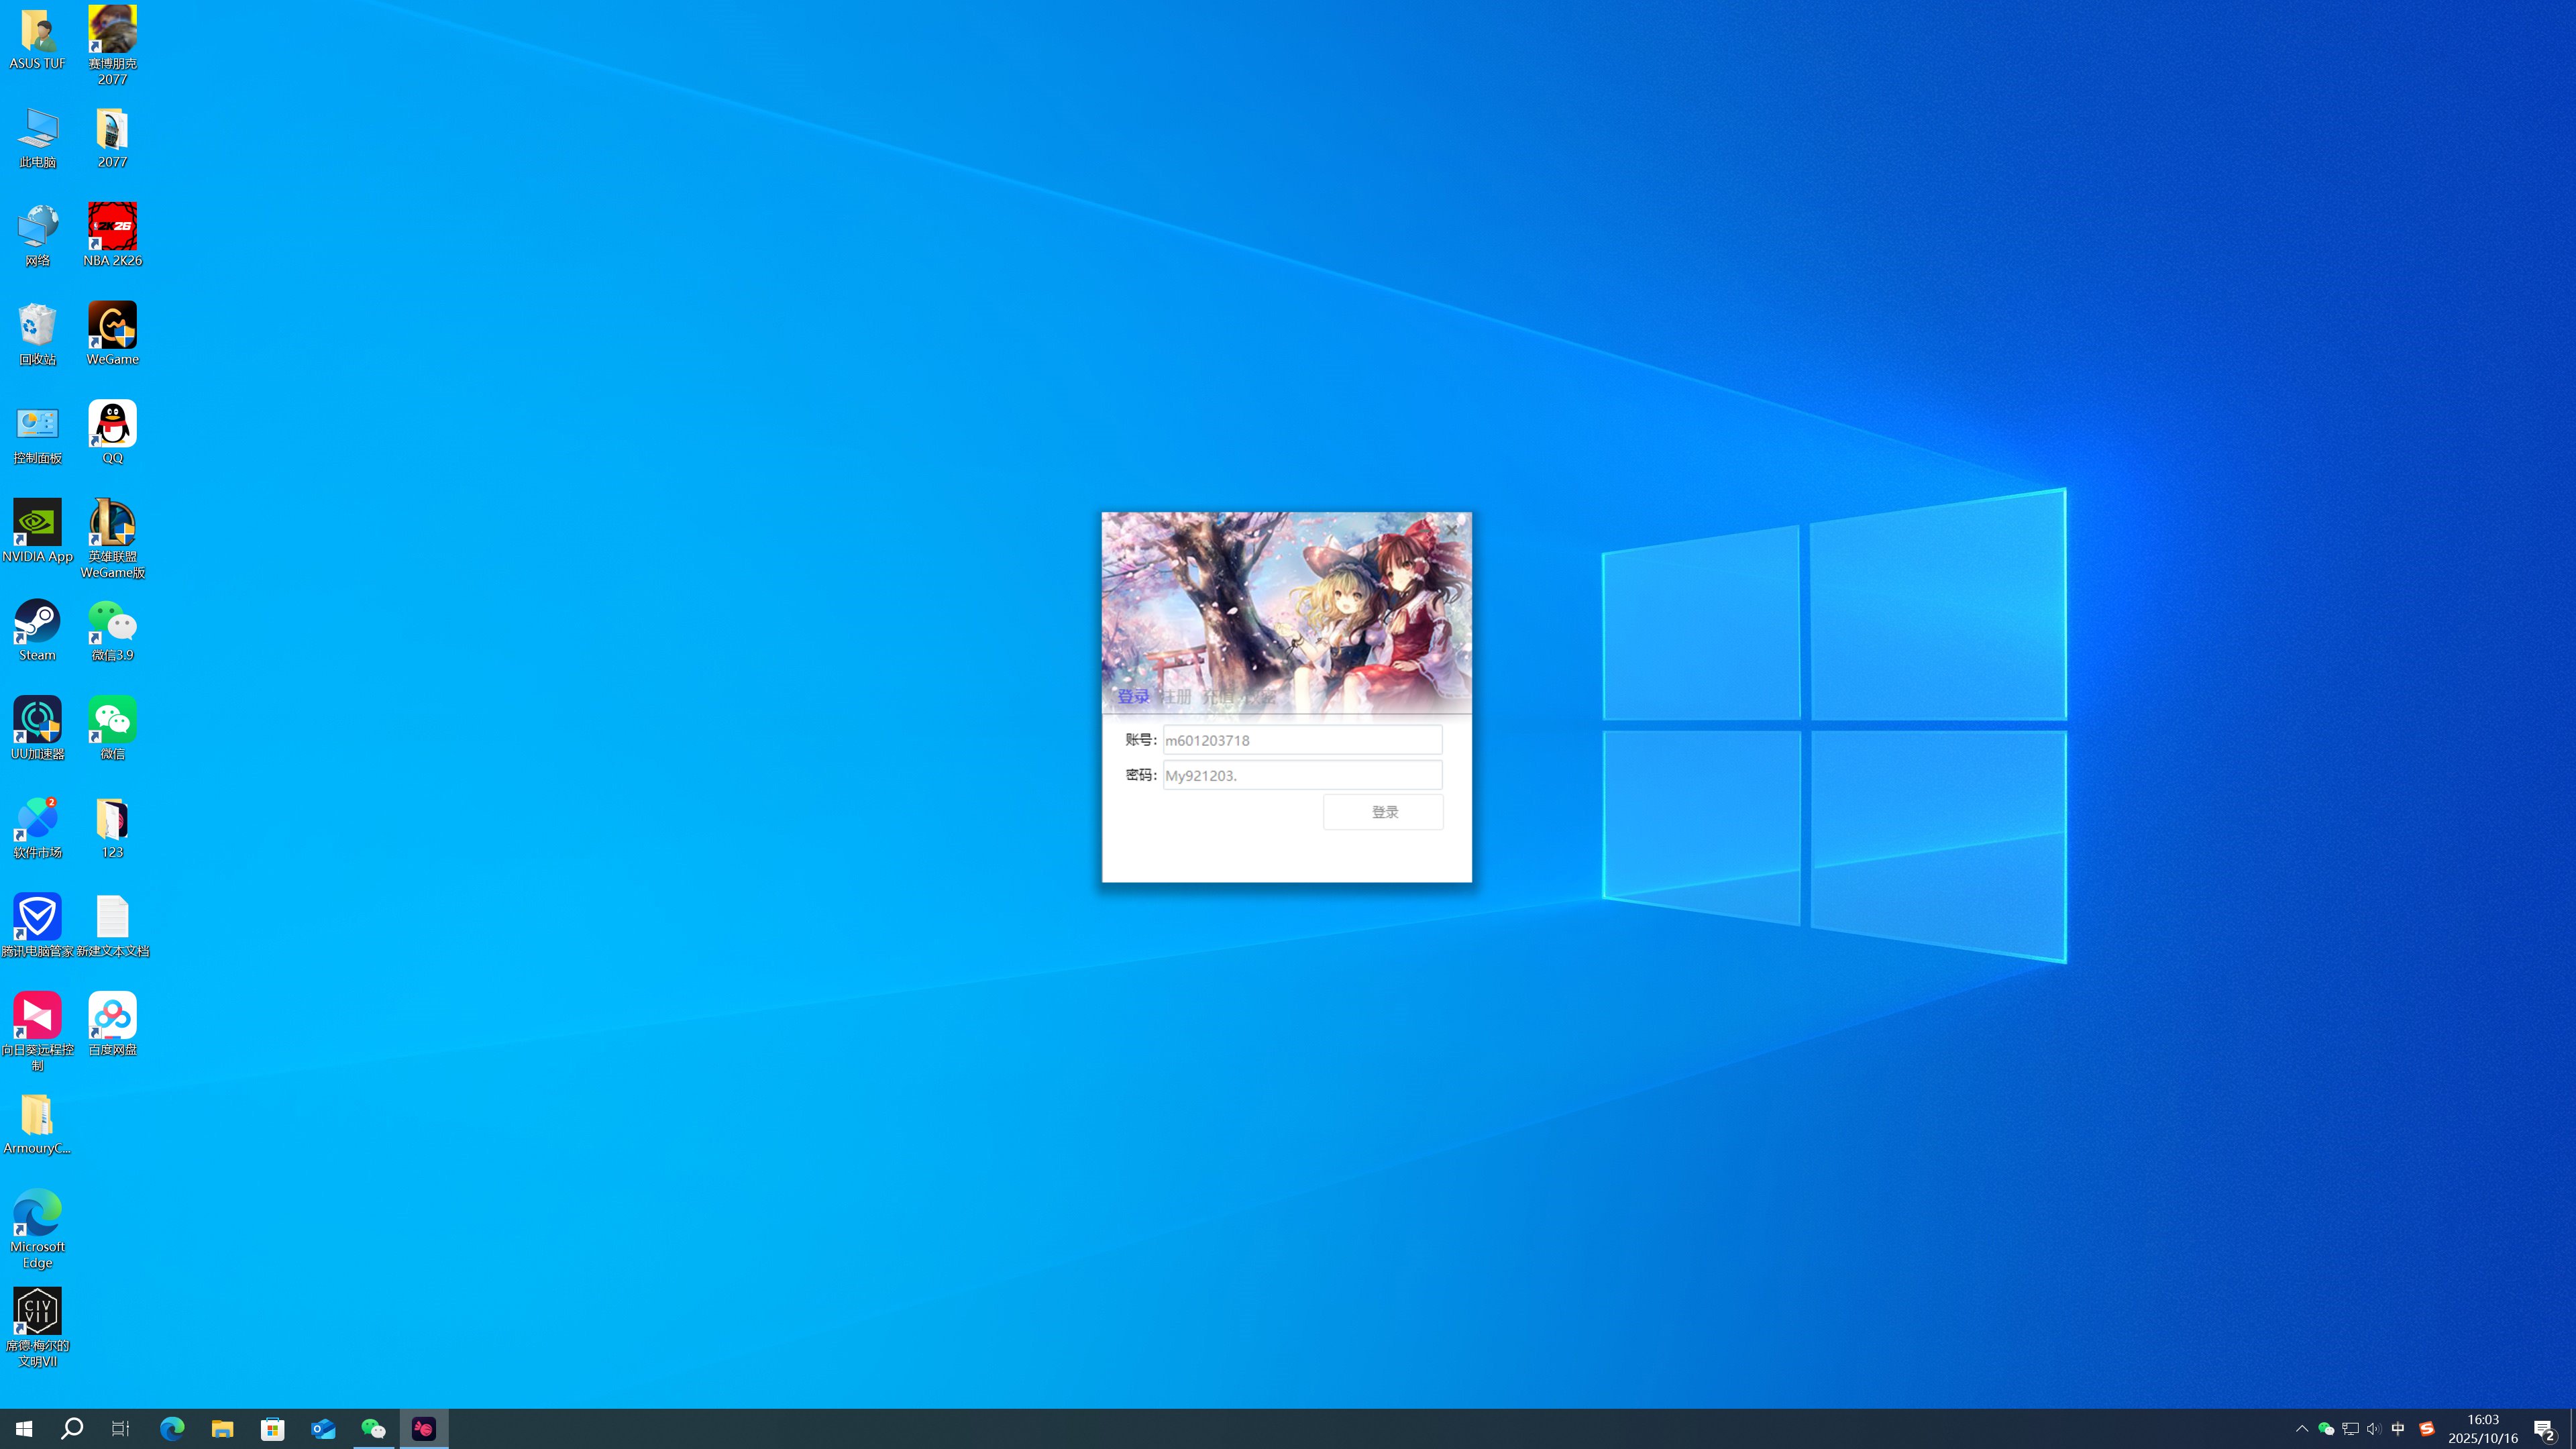
Task: Open the 改密 (change password) tab
Action: (x=1259, y=696)
